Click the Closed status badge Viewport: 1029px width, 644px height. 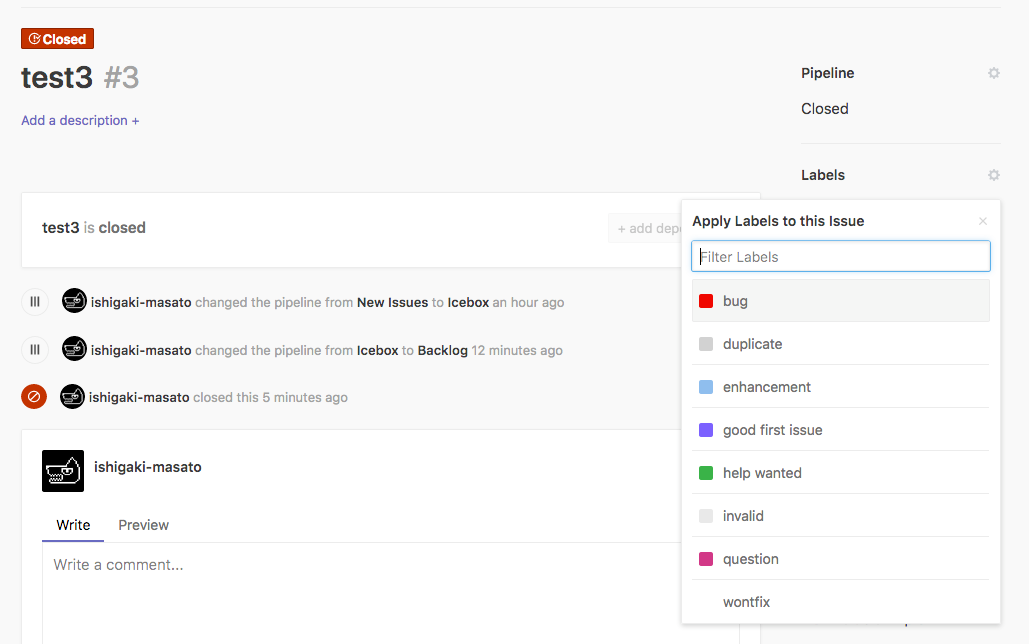(x=57, y=38)
